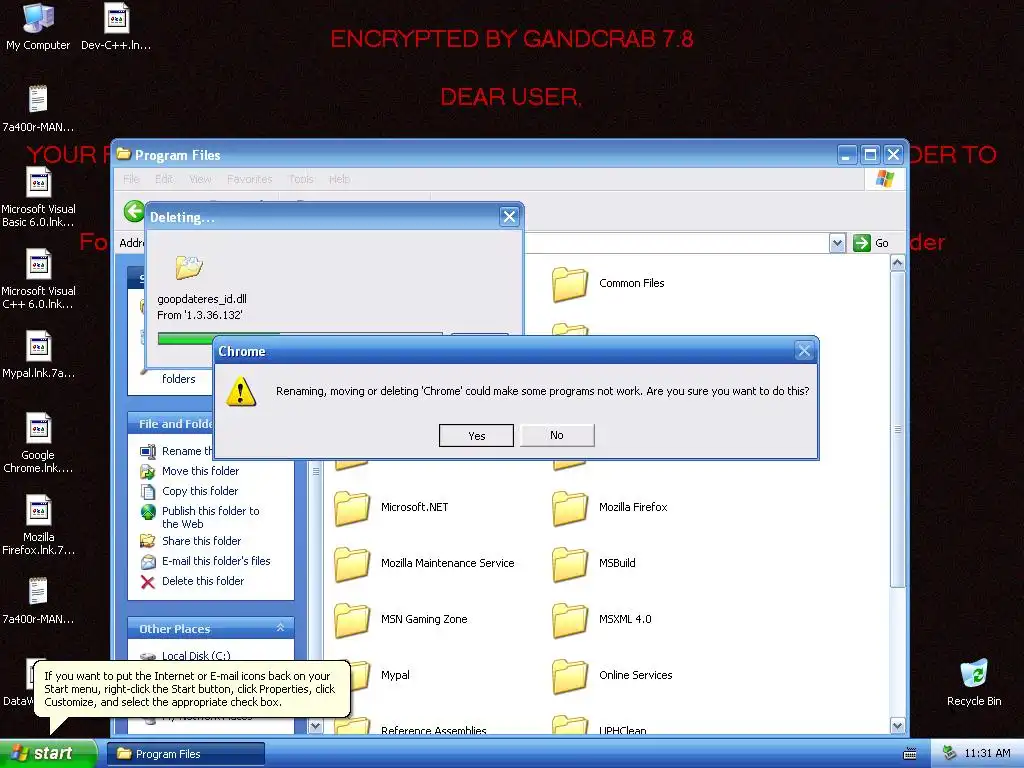This screenshot has width=1024, height=768.
Task: Click the green Back arrow button
Action: 134,211
